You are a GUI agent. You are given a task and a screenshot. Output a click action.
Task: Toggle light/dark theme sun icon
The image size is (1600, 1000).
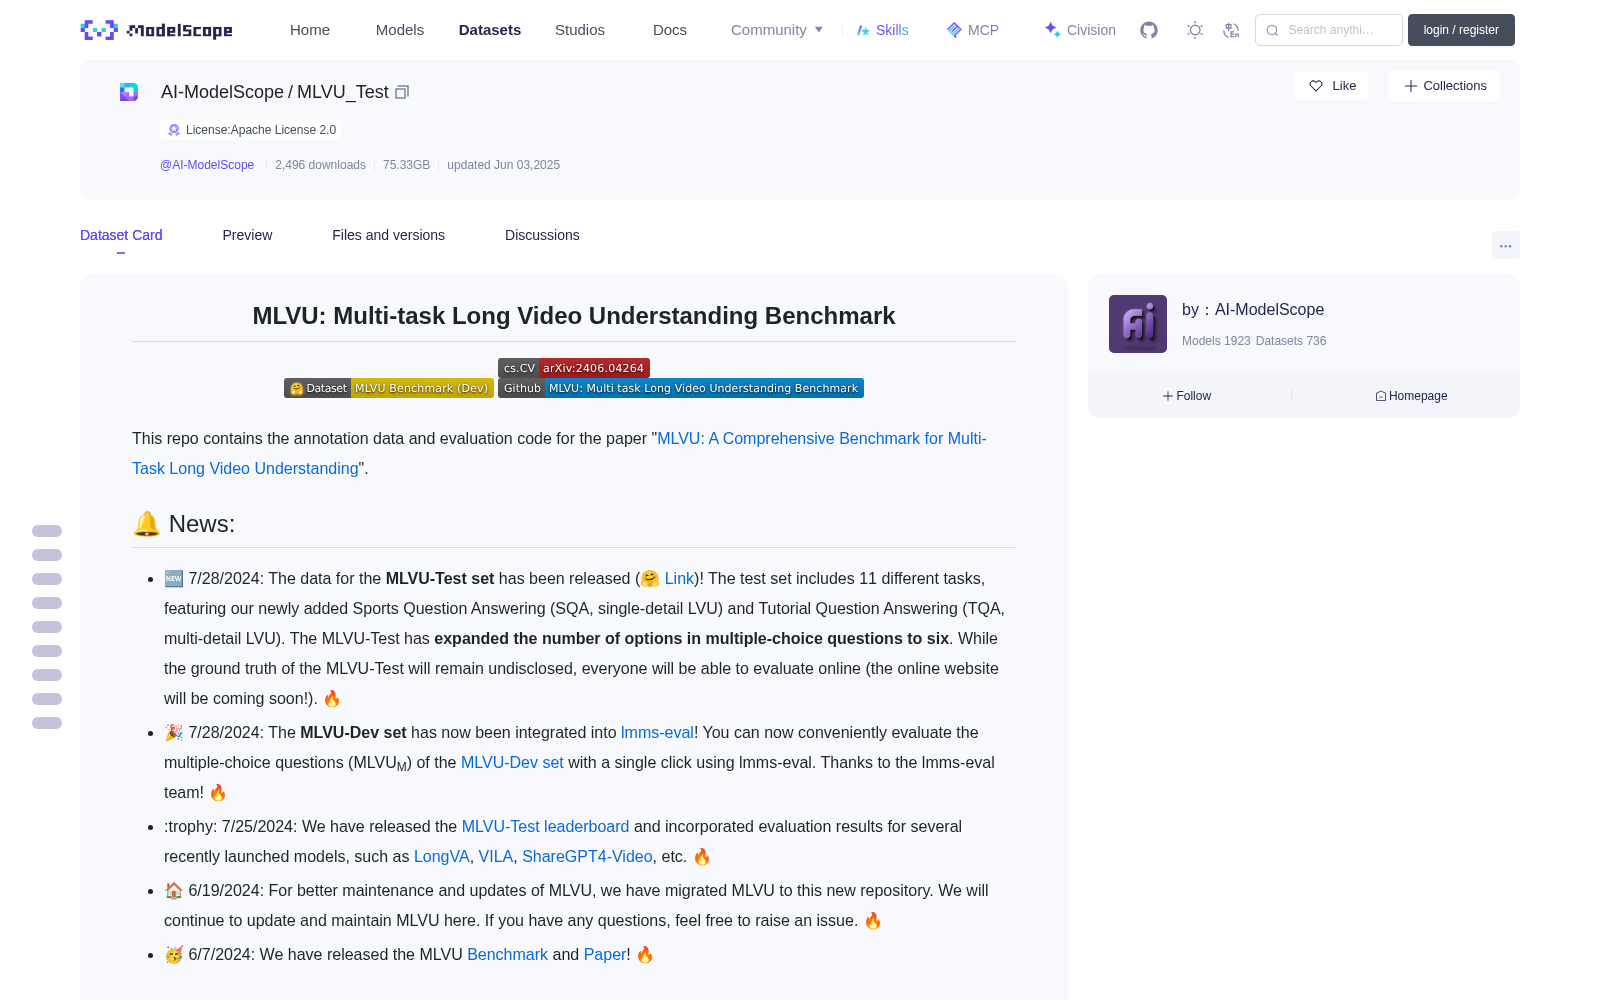(1195, 30)
